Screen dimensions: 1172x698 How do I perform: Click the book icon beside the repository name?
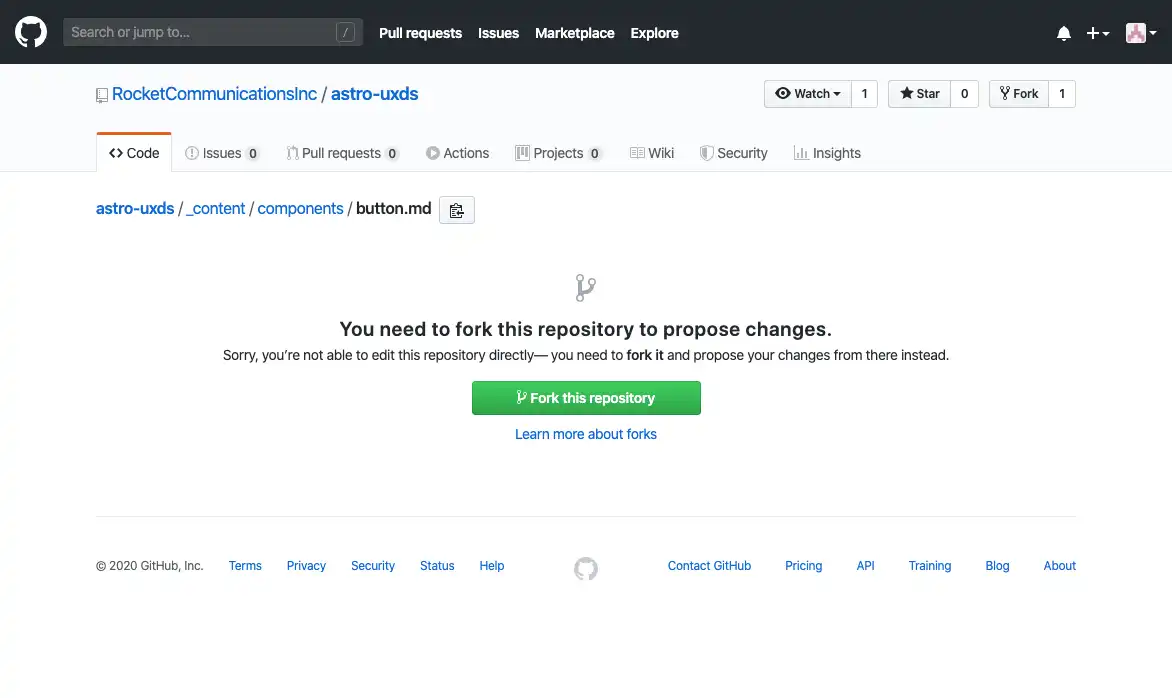101,93
